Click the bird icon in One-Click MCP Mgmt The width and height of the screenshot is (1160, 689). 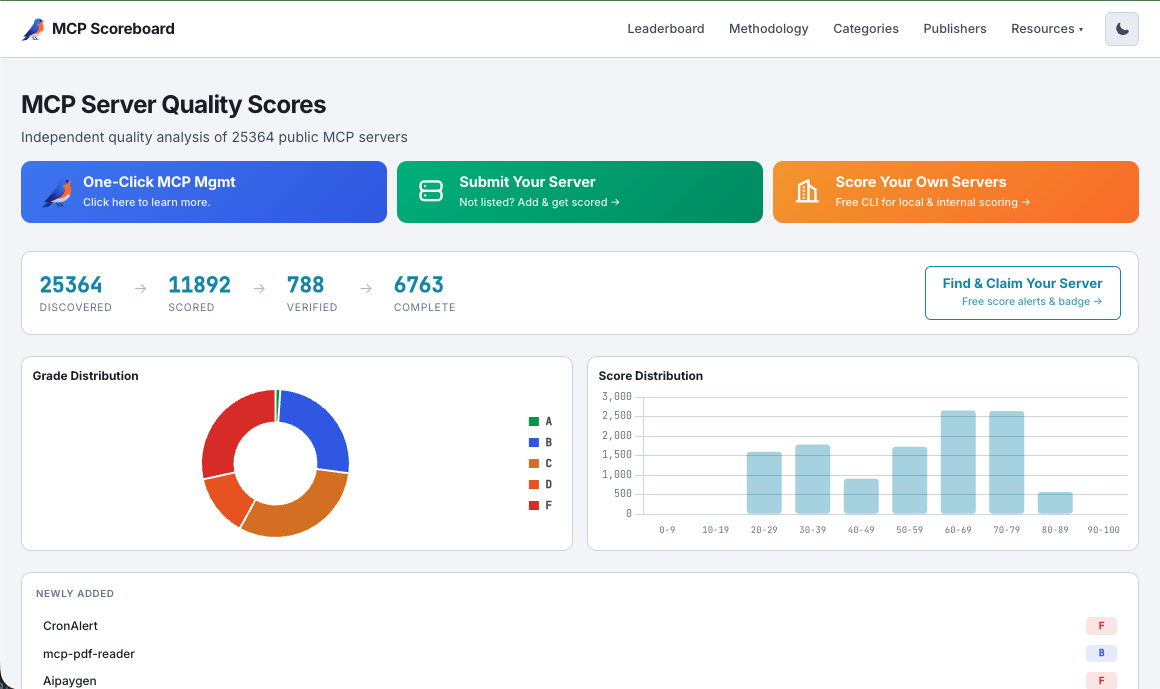(x=57, y=192)
